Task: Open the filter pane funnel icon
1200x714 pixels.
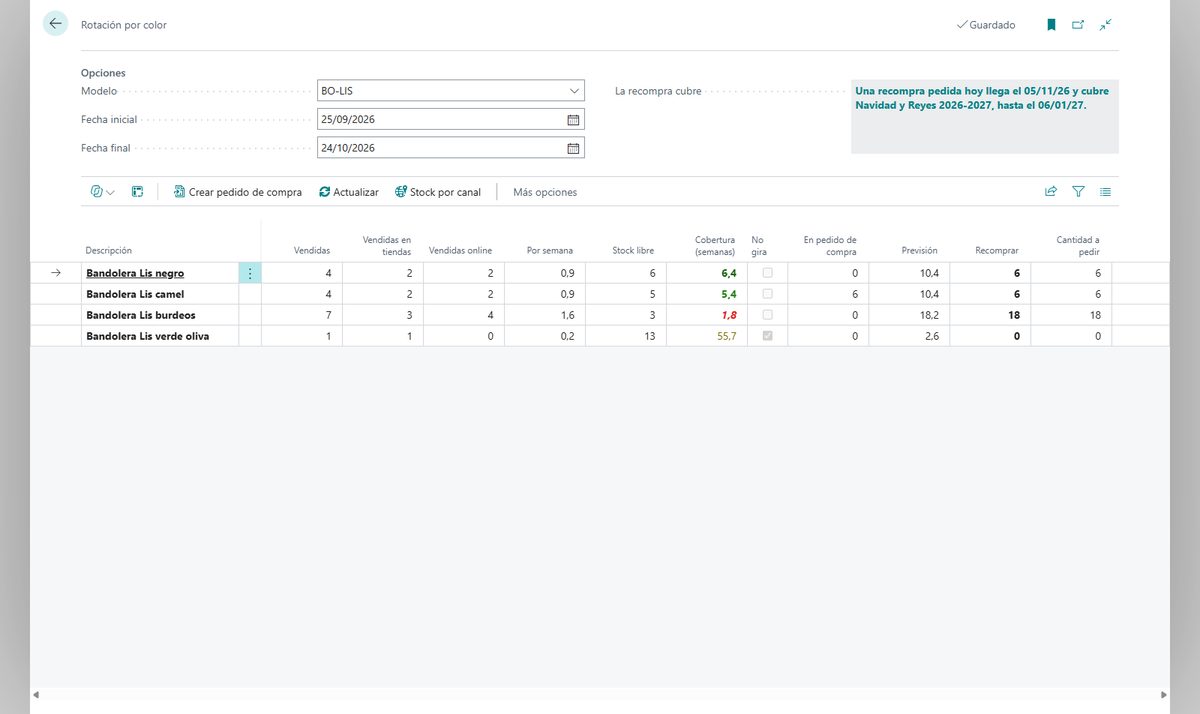Action: click(1078, 192)
